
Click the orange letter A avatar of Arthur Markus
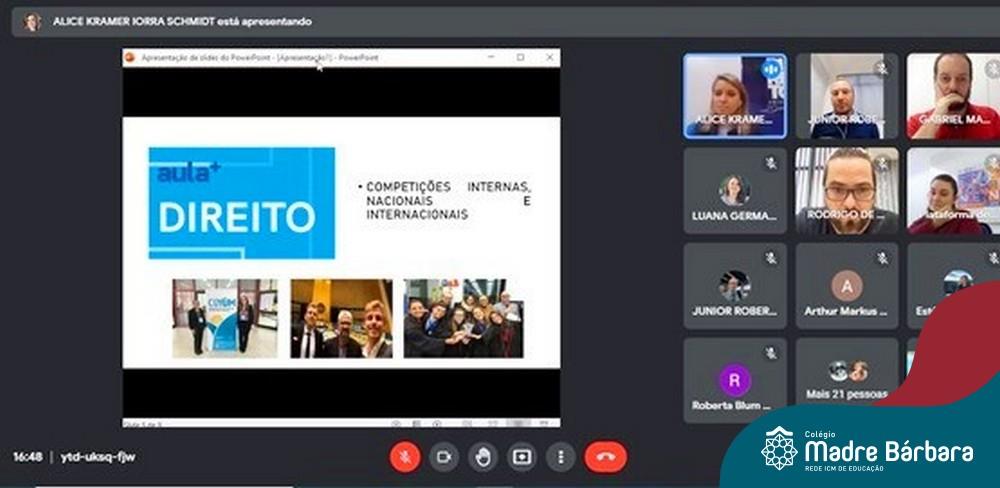click(846, 286)
